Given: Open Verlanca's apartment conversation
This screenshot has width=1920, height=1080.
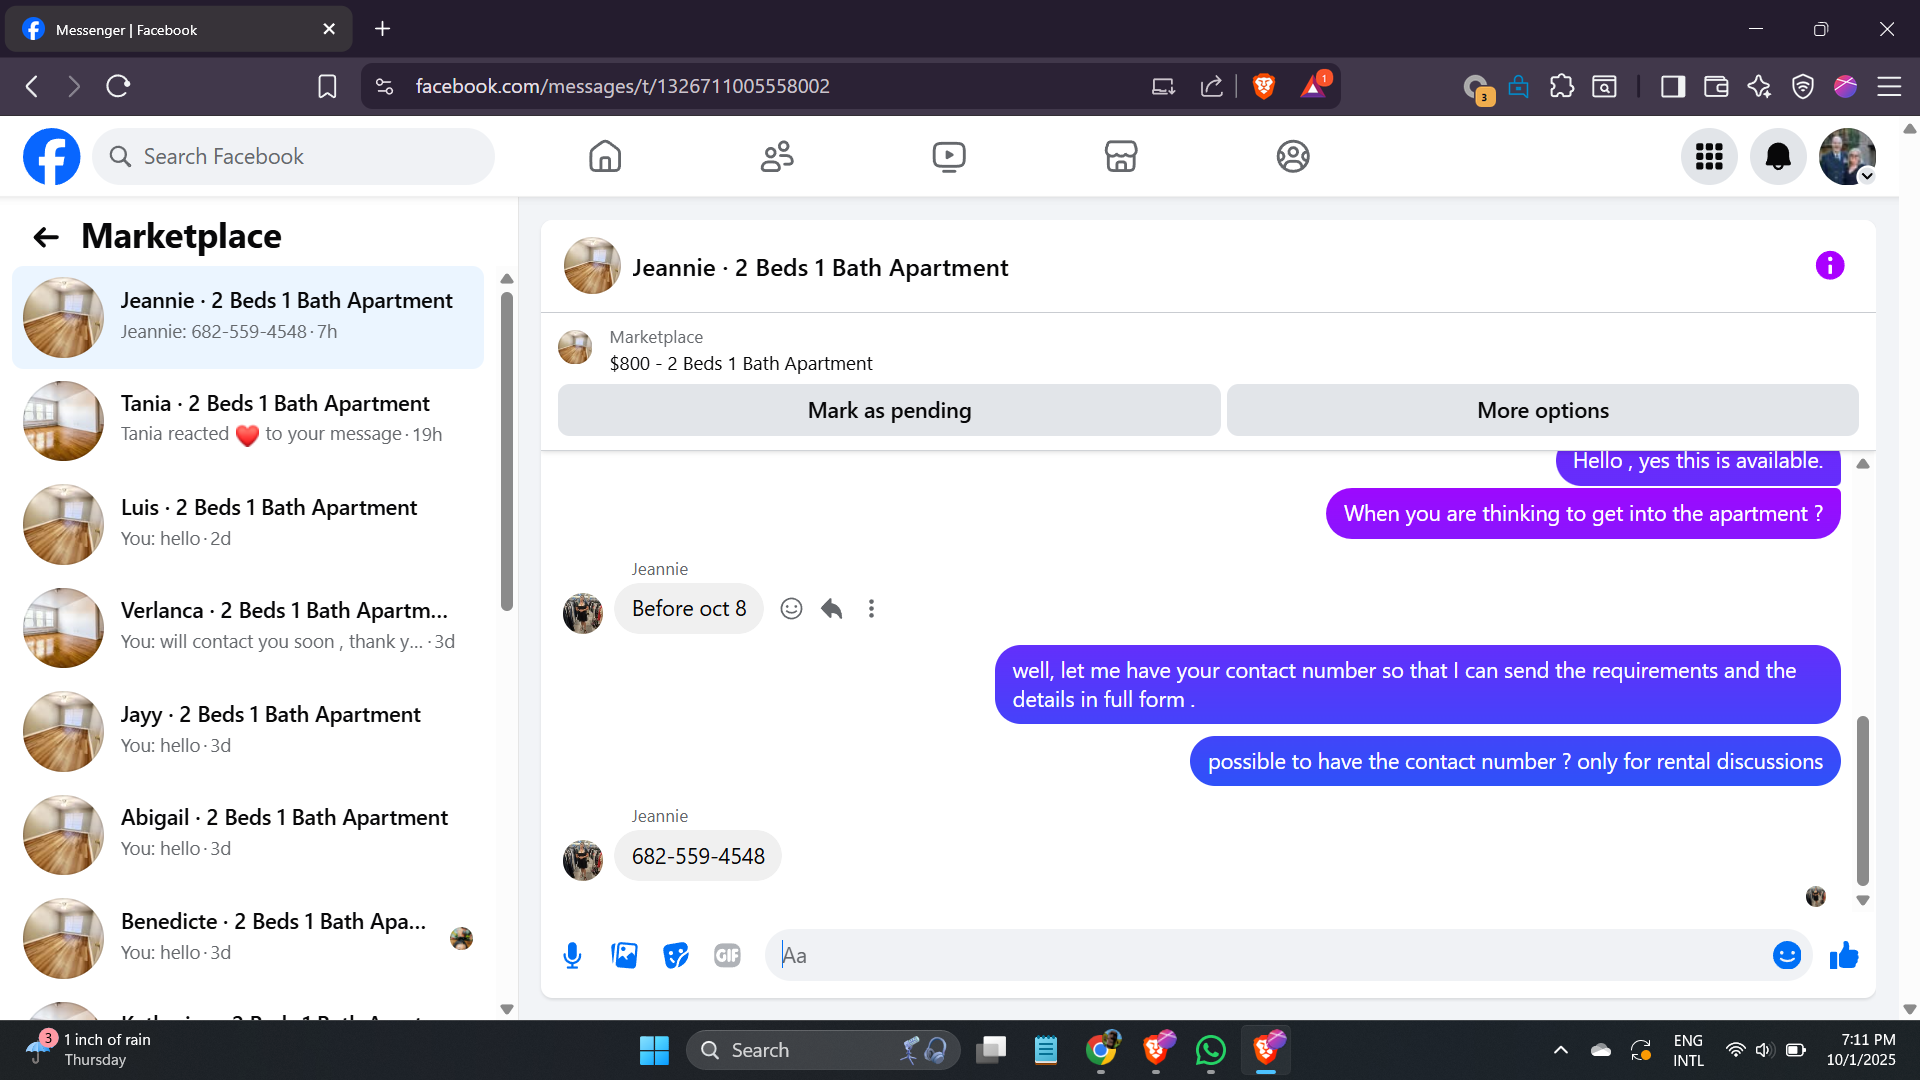Looking at the screenshot, I should click(248, 627).
